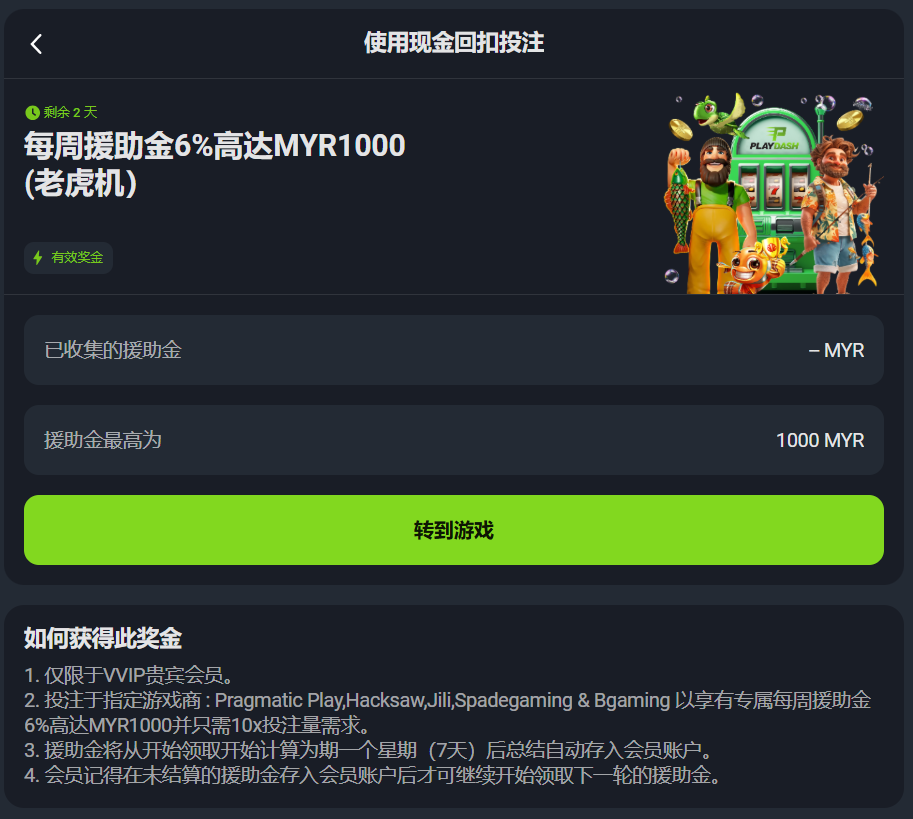Image resolution: width=913 pixels, height=819 pixels.
Task: Click the 1000 MYR maximum value
Action: [x=819, y=440]
